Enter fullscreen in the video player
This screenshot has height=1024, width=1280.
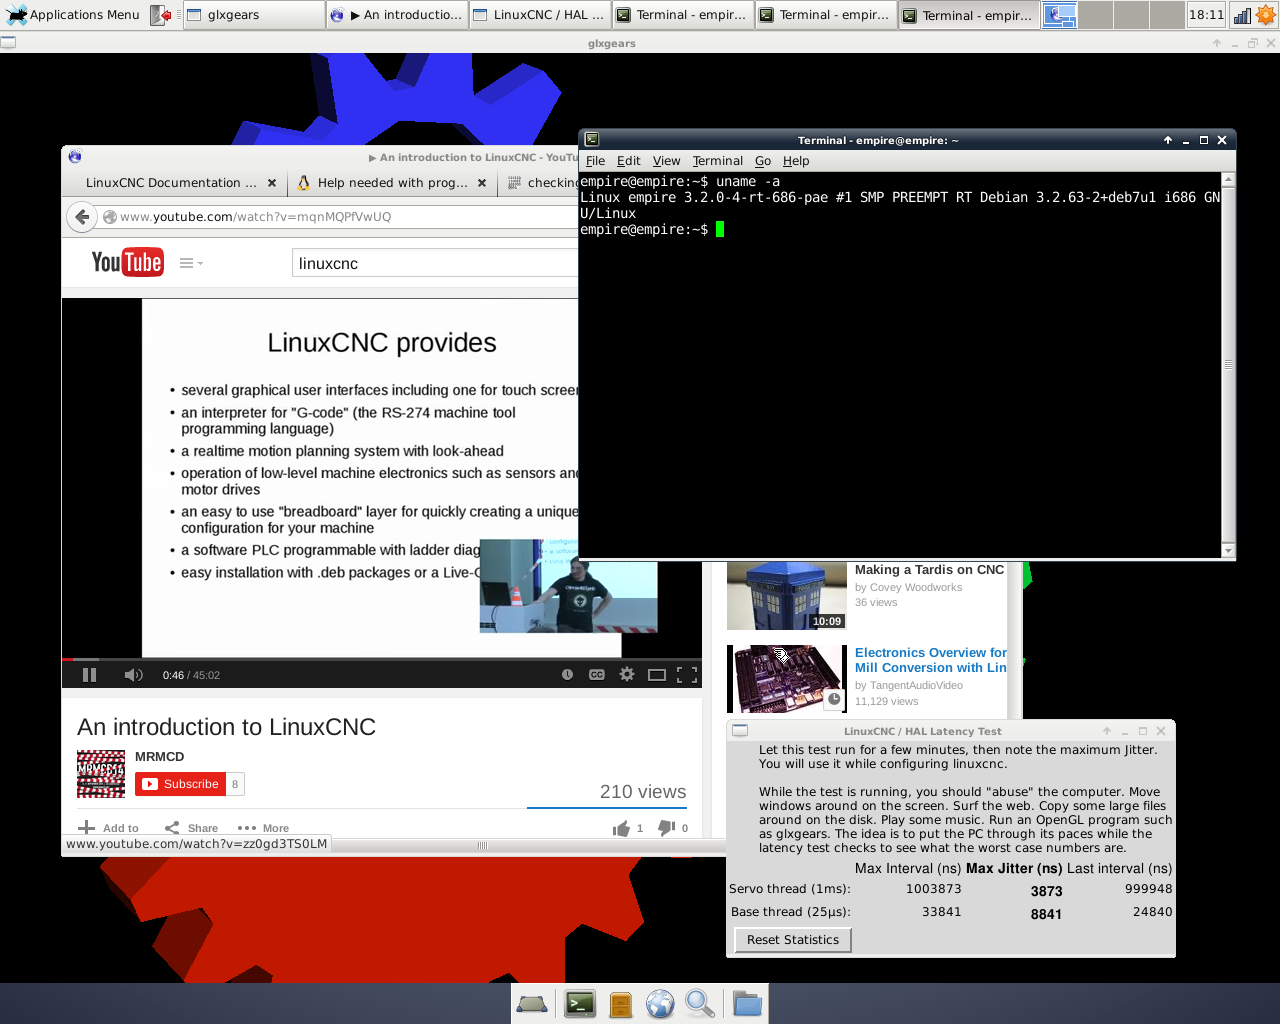pyautogui.click(x=687, y=675)
